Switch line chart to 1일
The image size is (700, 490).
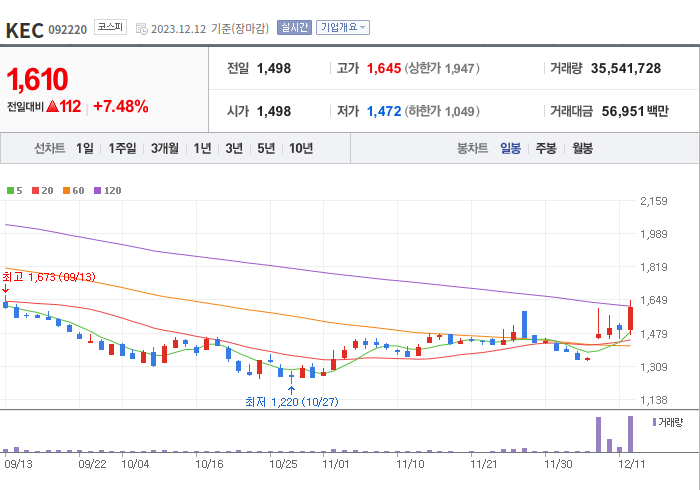85,148
